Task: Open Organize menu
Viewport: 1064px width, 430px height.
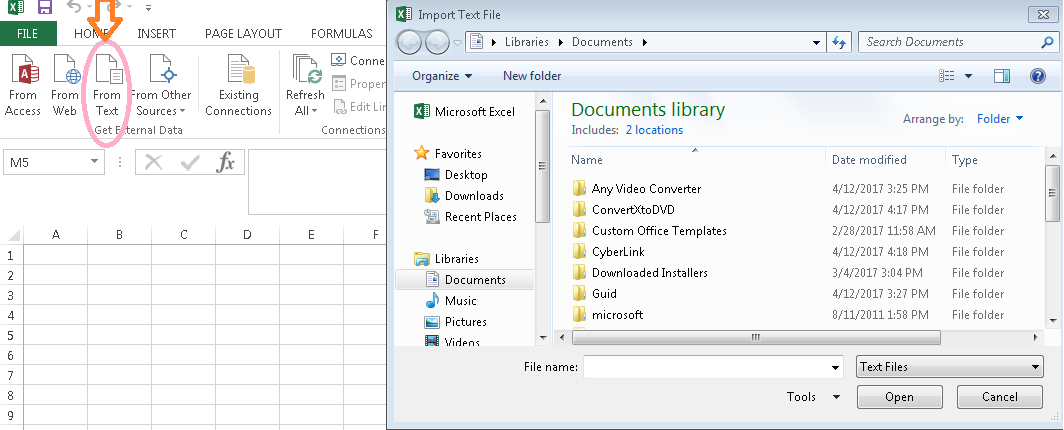Action: [442, 76]
